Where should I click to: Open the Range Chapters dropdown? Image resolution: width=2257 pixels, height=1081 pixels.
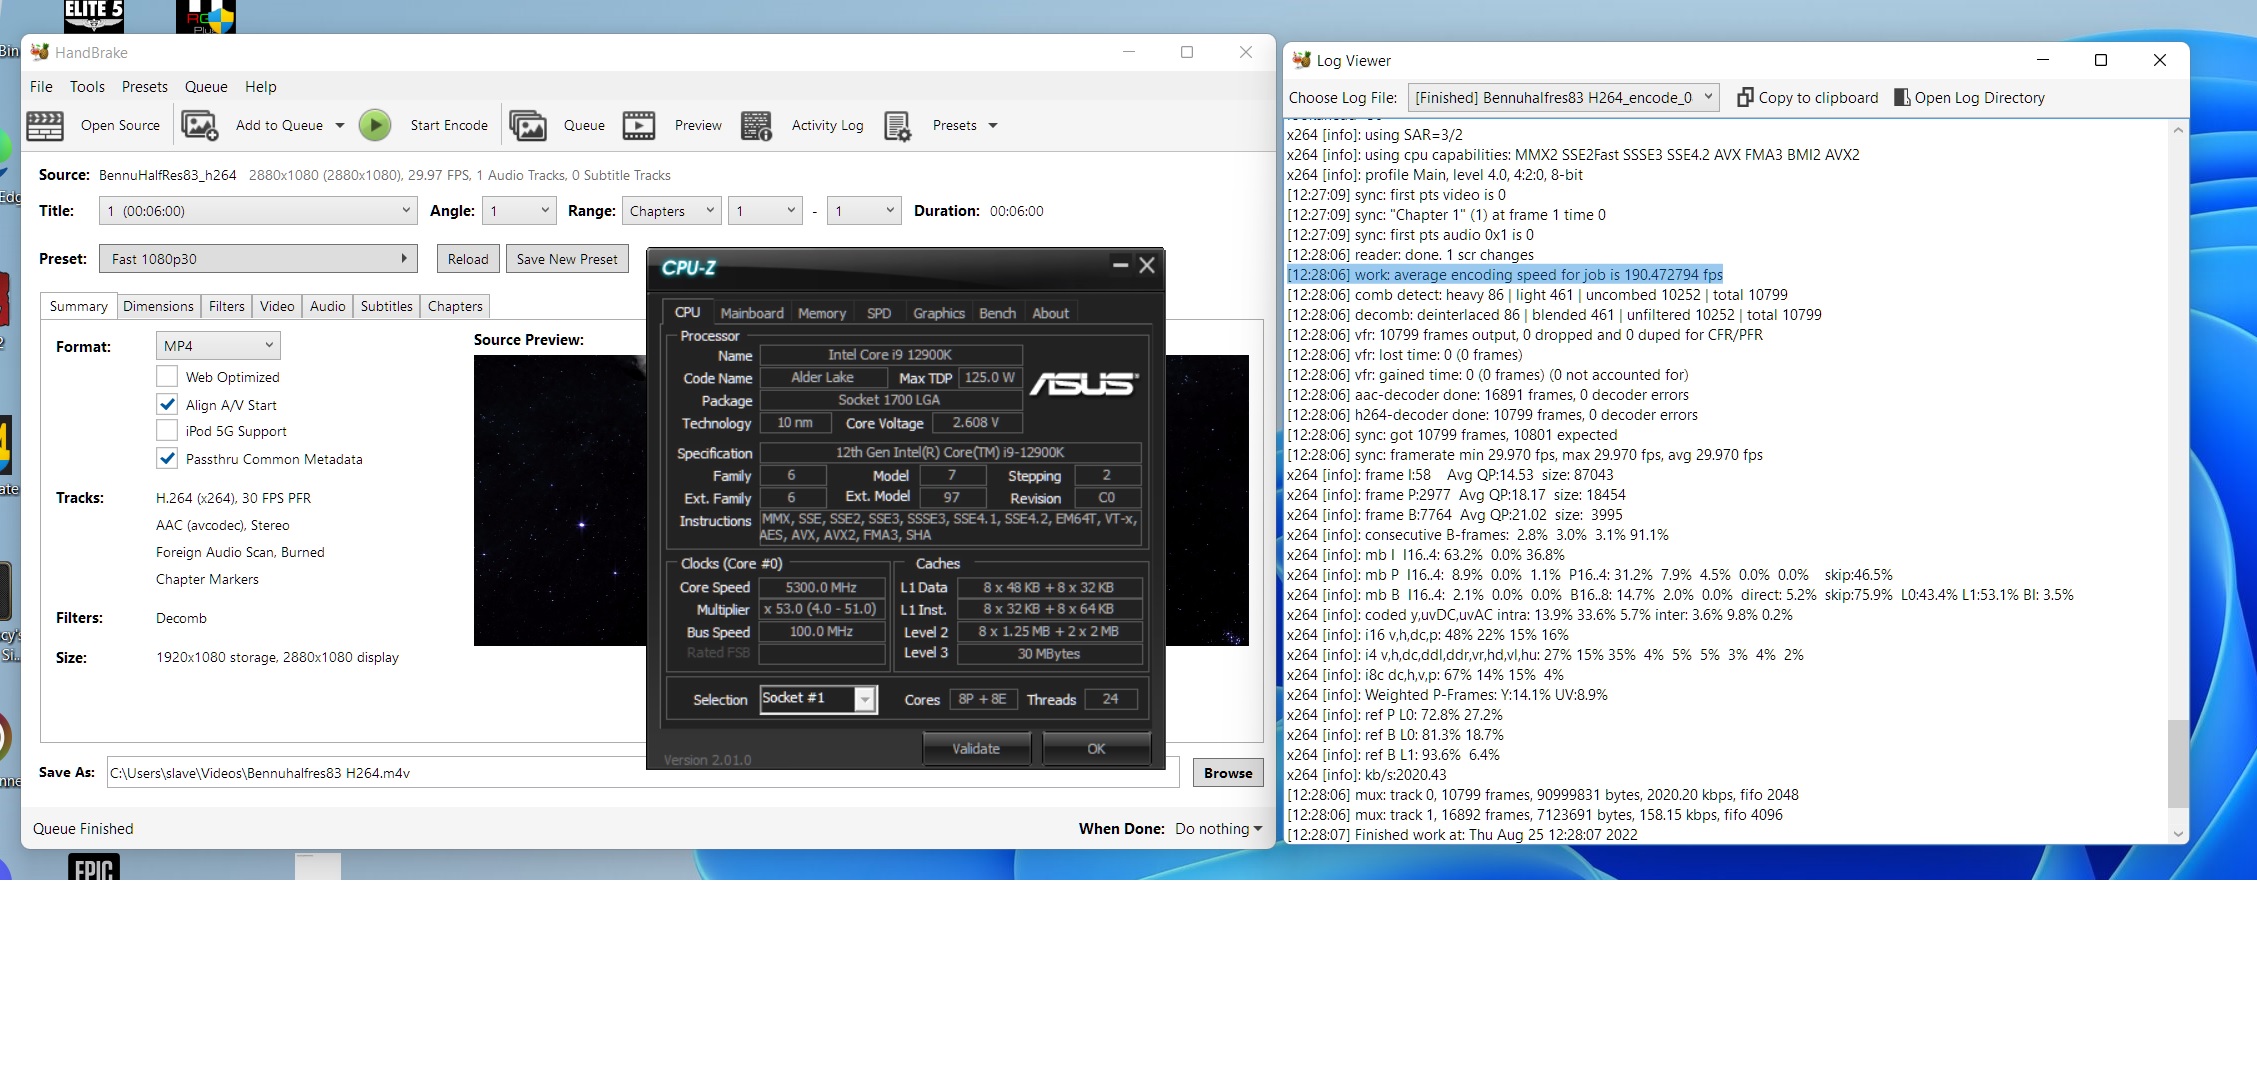click(x=670, y=211)
